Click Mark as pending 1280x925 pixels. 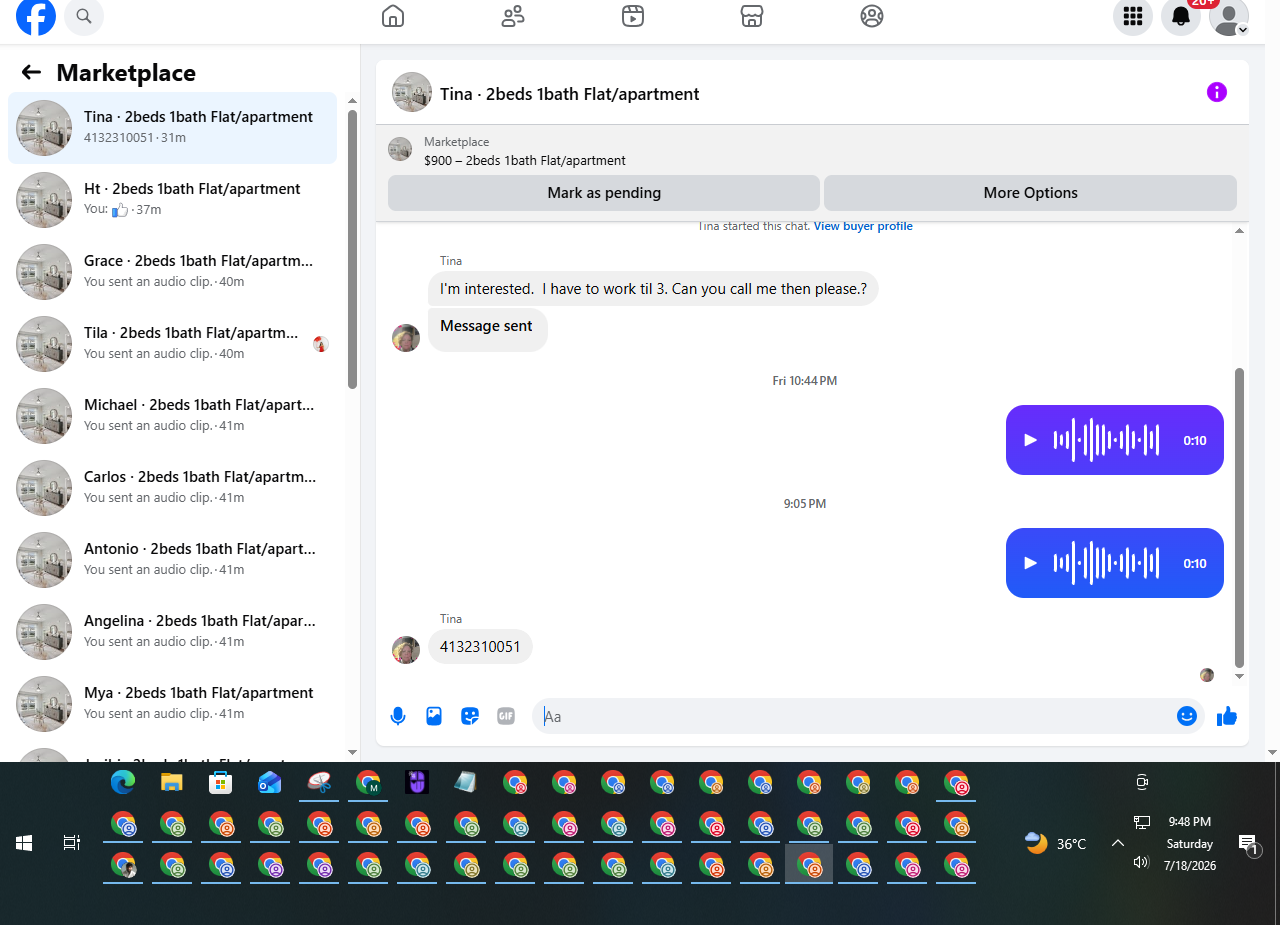604,193
